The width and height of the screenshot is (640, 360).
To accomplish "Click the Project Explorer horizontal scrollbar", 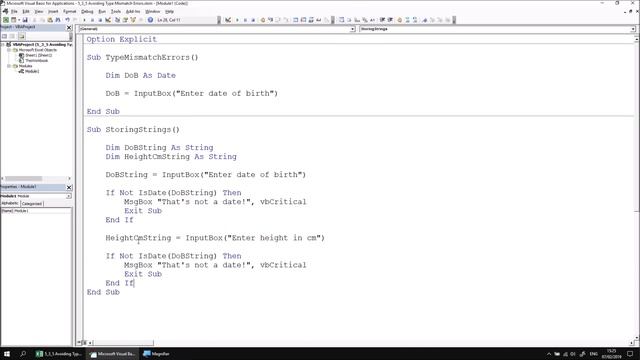I will point(24,178).
